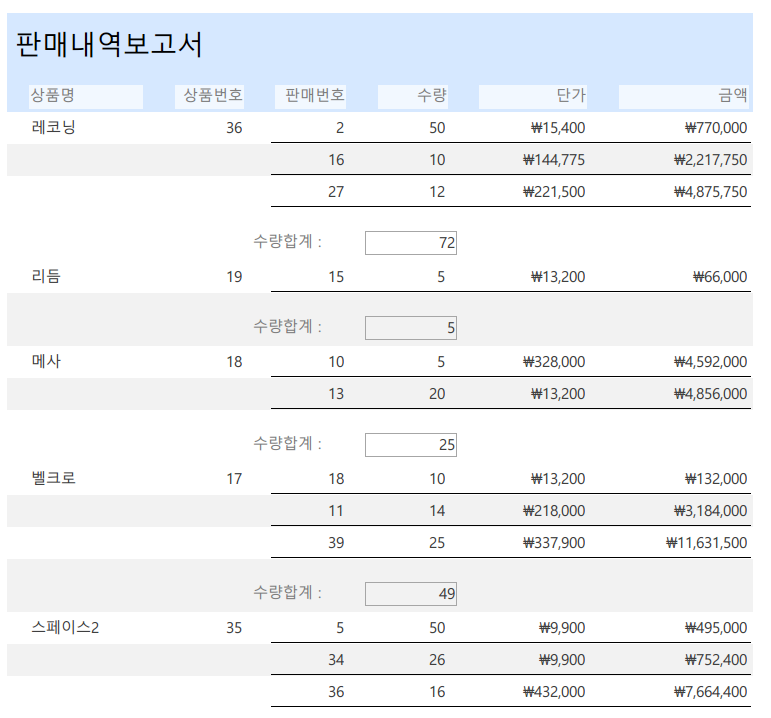Click the unit price ₩221,500
Image resolution: width=771 pixels, height=718 pixels.
(554, 192)
